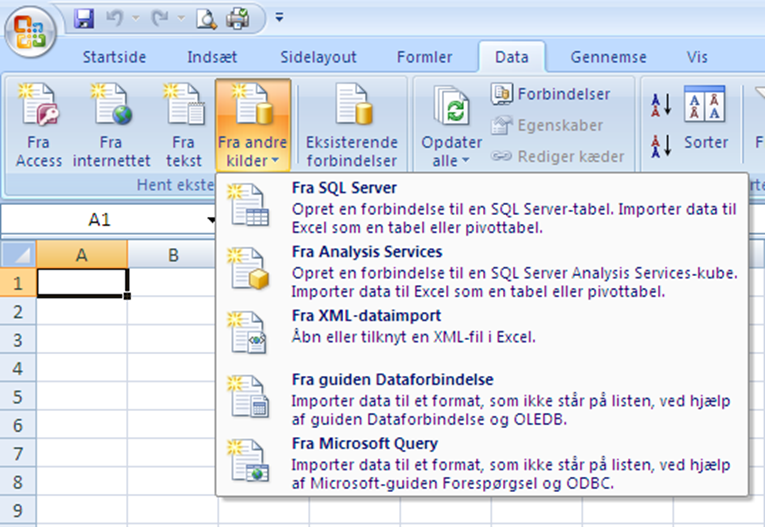Select row 1 header
Viewport: 765px width, 527px height.
18,283
